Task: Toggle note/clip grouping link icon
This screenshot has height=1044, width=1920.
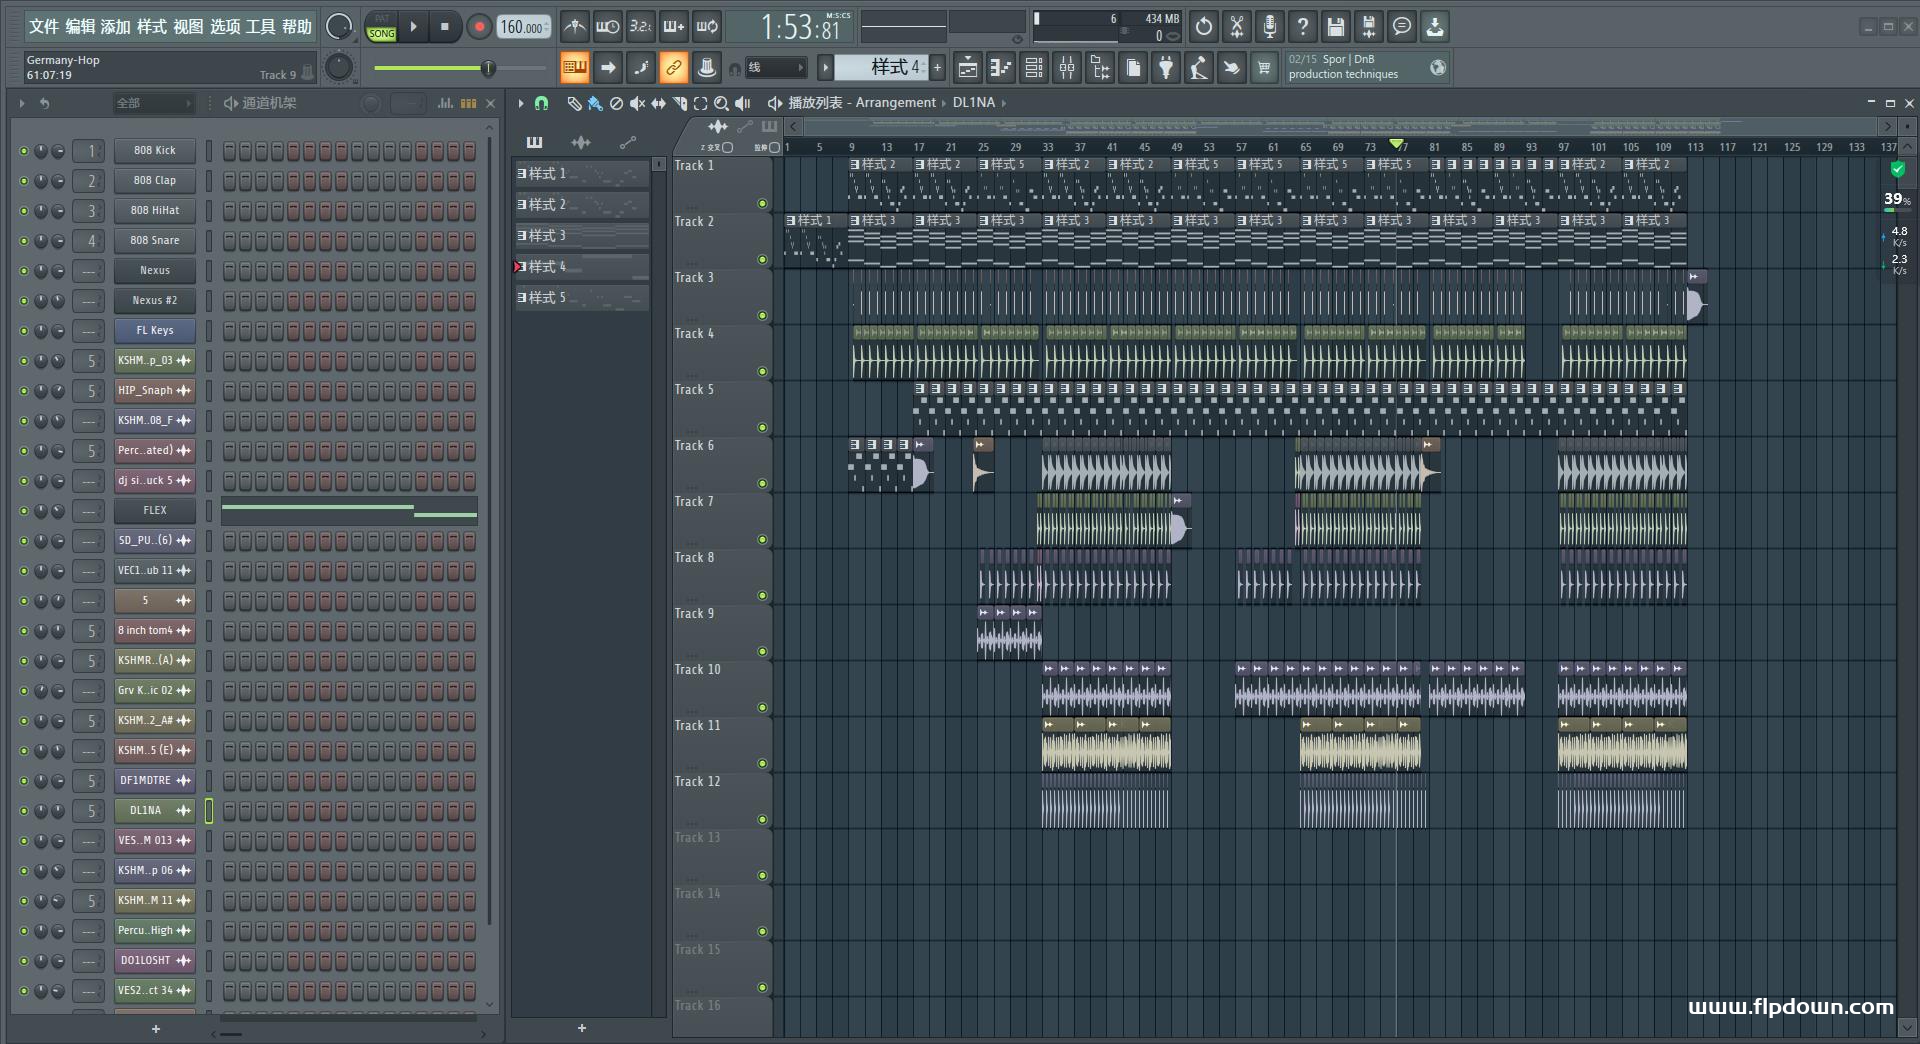Action: pos(674,68)
